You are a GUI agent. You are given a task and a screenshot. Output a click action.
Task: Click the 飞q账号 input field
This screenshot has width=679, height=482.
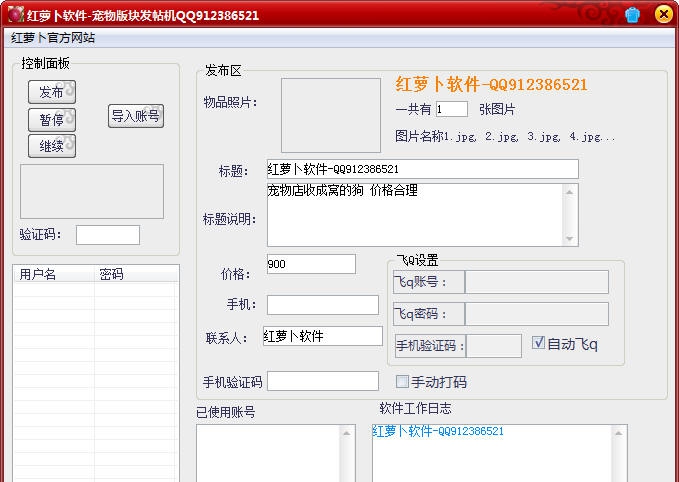click(537, 282)
